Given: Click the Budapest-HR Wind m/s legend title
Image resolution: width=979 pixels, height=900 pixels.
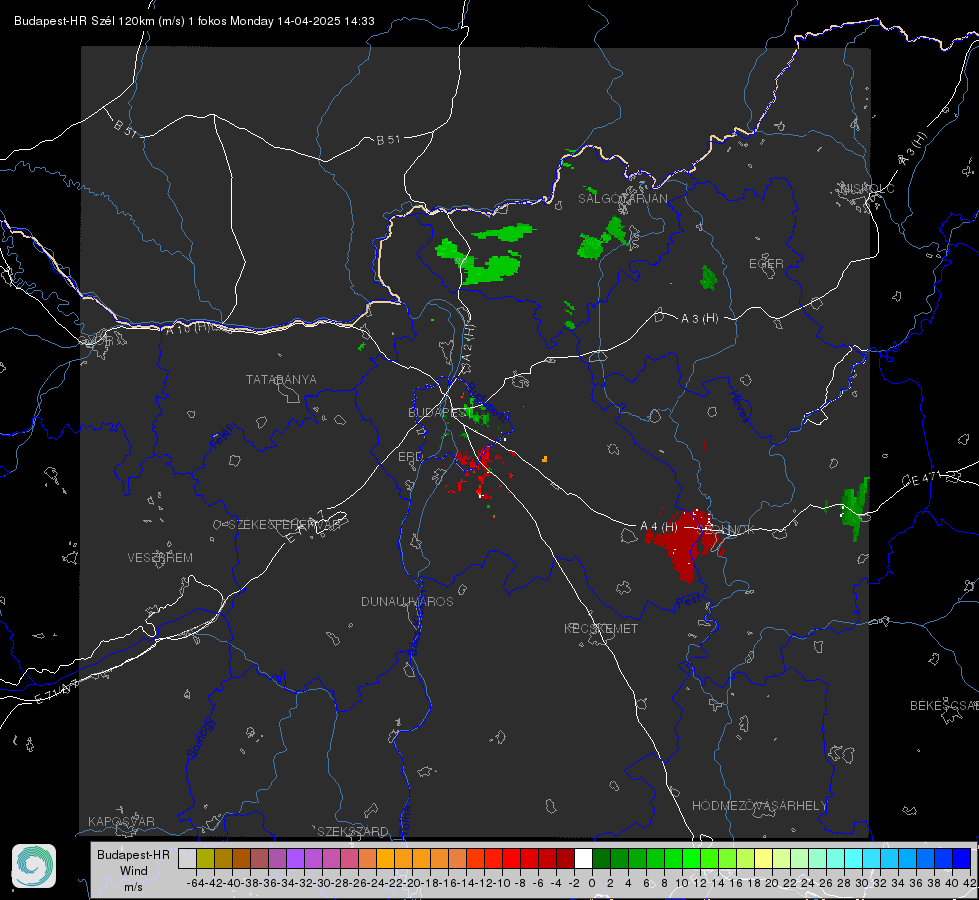Looking at the screenshot, I should tap(133, 870).
